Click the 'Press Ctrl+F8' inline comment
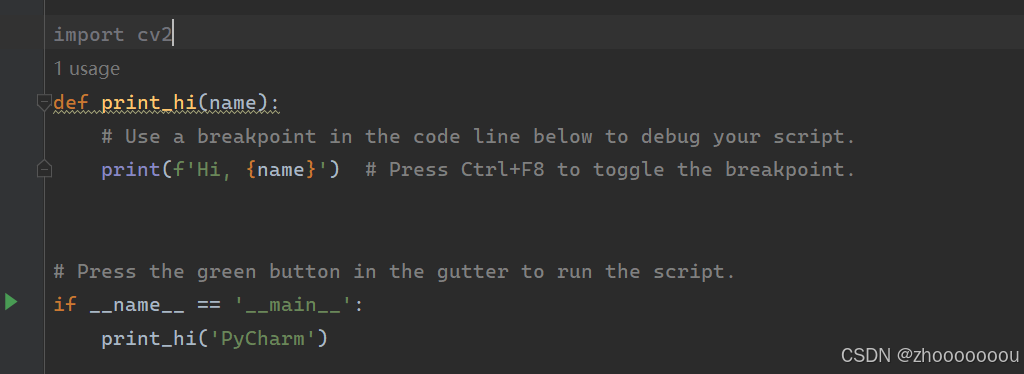 610,170
